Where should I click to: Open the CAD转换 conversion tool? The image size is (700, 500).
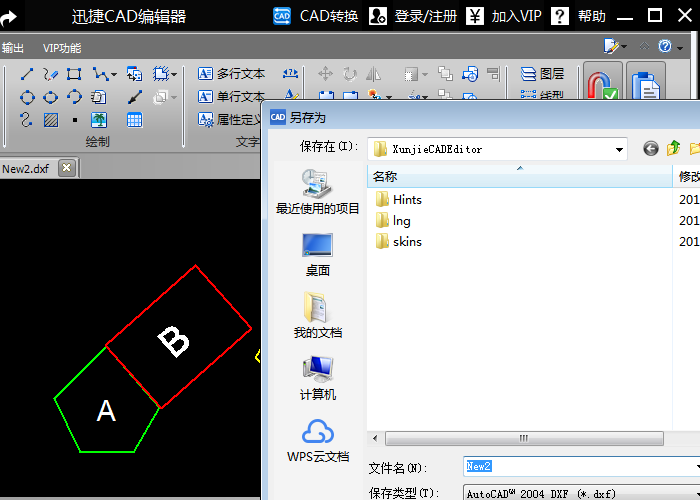pos(316,16)
